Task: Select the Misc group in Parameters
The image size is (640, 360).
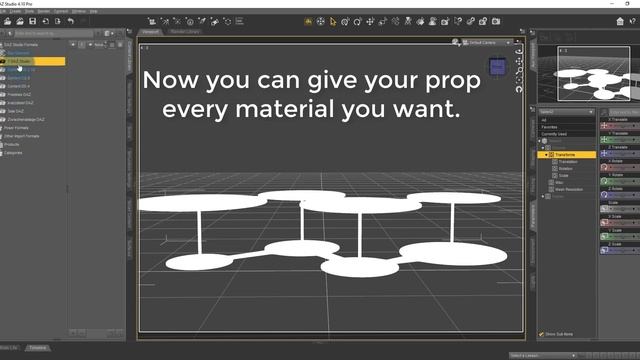Action: coord(559,182)
